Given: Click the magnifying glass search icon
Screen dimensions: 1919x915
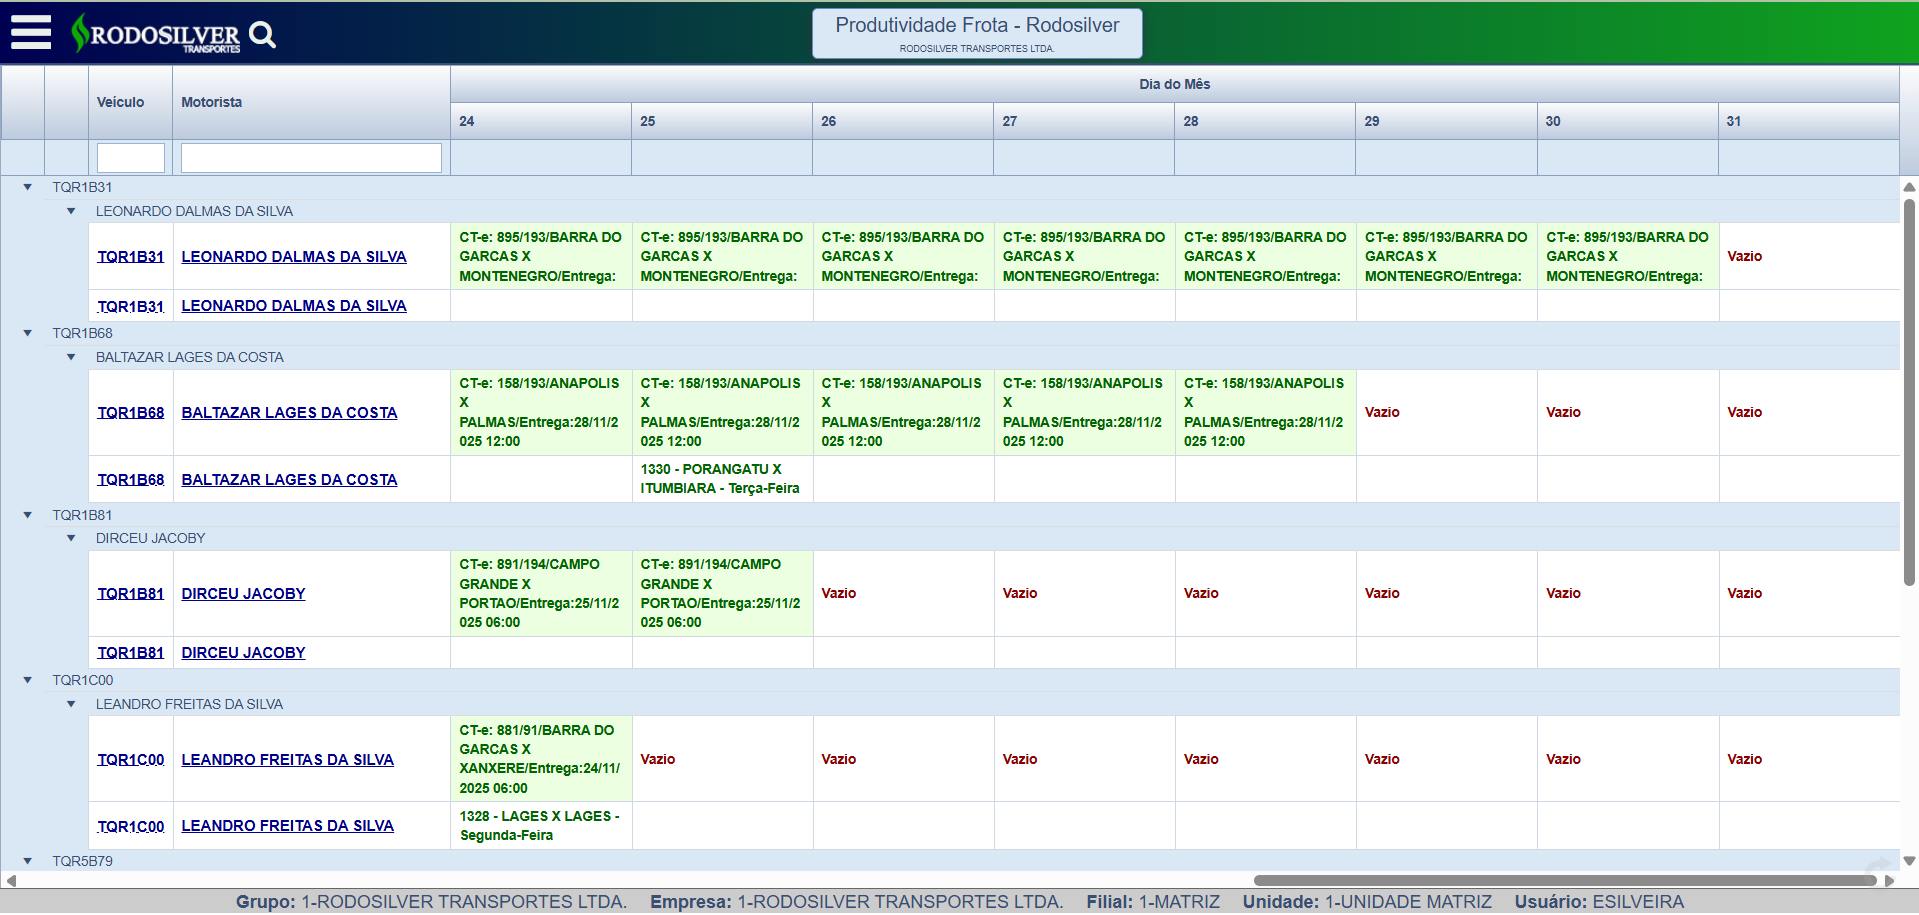Looking at the screenshot, I should coord(262,35).
